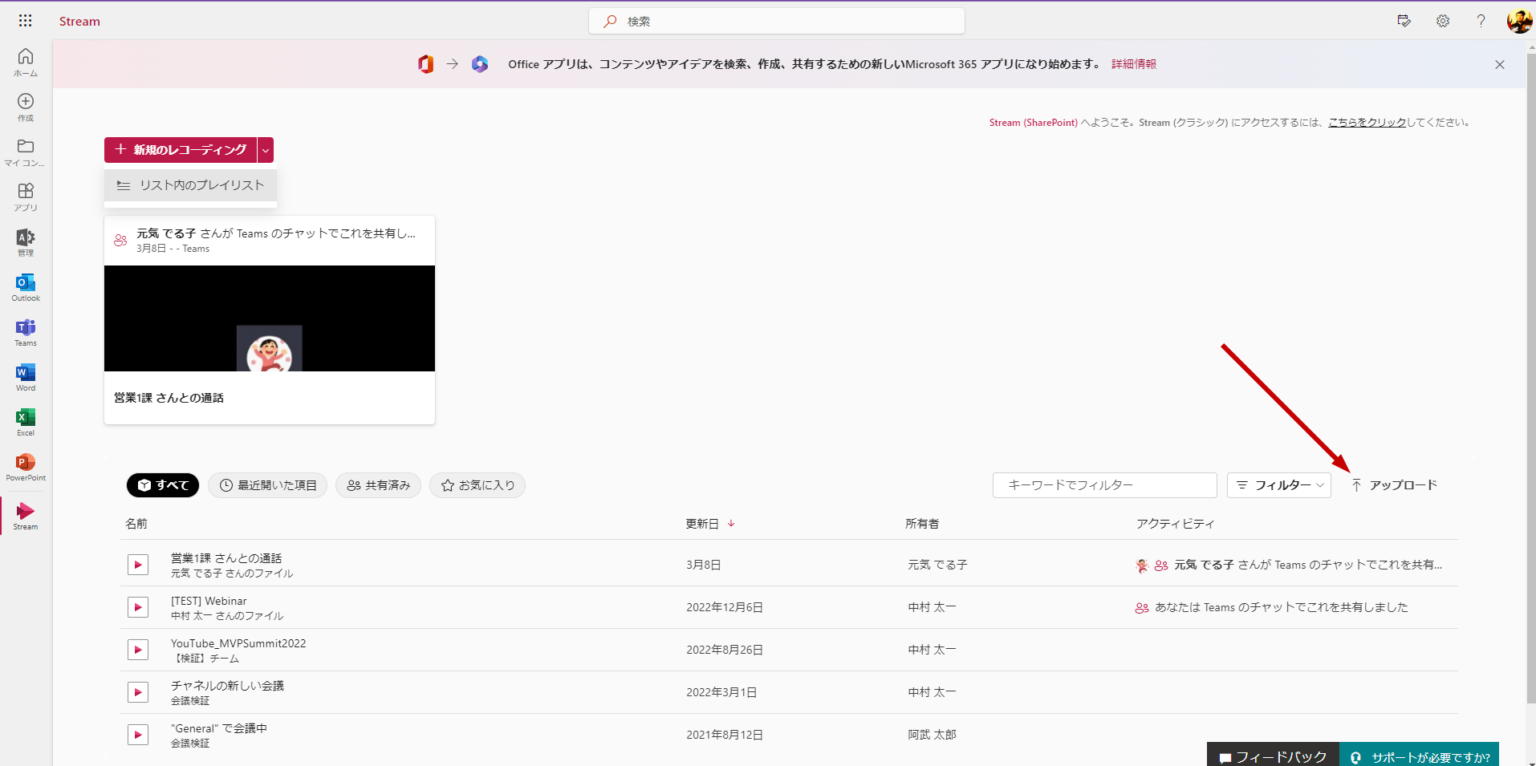Play the [TEST] Webinar video icon
This screenshot has width=1536, height=766.
click(x=138, y=607)
